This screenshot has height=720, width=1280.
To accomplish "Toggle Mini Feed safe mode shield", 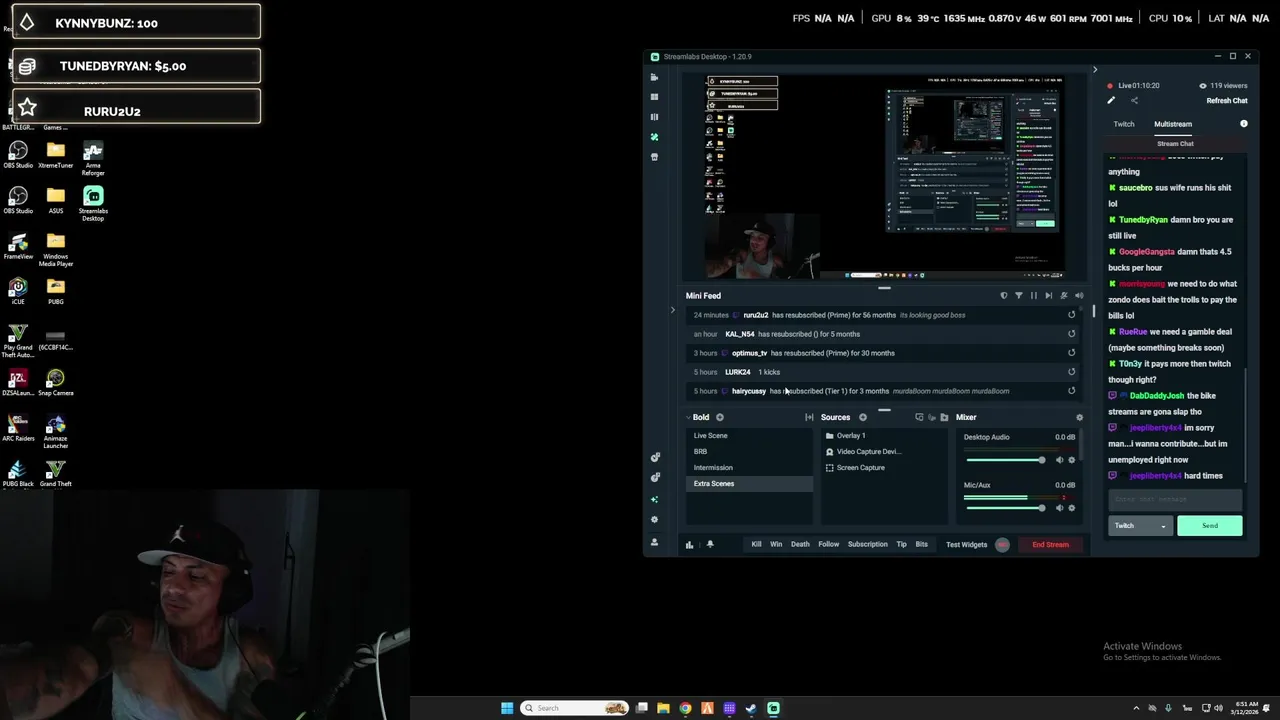I will pyautogui.click(x=1004, y=296).
